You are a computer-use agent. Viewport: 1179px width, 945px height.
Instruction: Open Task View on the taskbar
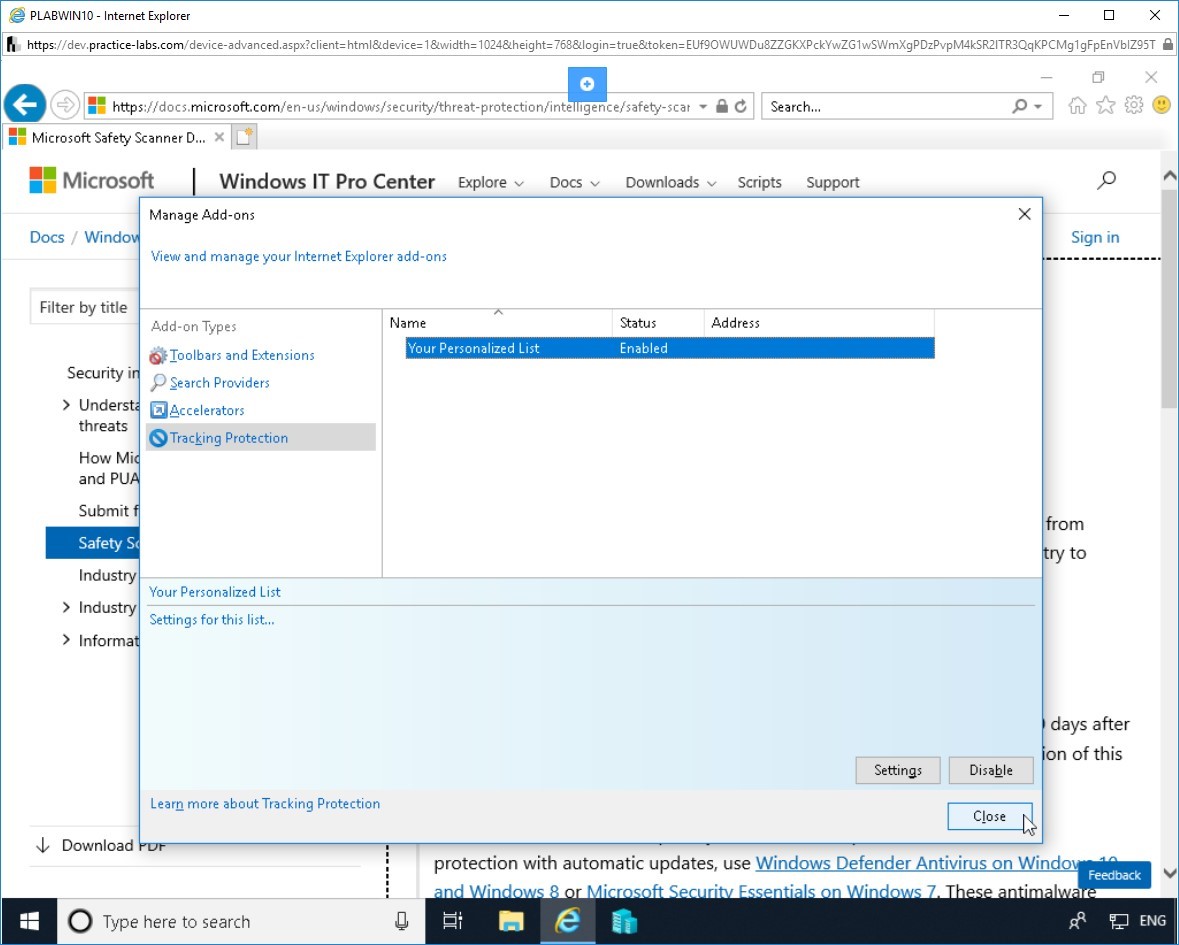[x=453, y=921]
